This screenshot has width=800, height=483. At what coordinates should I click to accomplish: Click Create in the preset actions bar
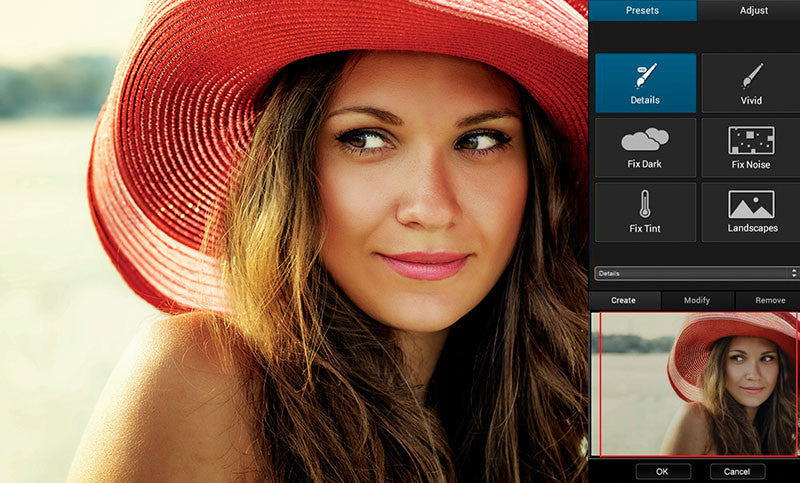click(x=623, y=300)
